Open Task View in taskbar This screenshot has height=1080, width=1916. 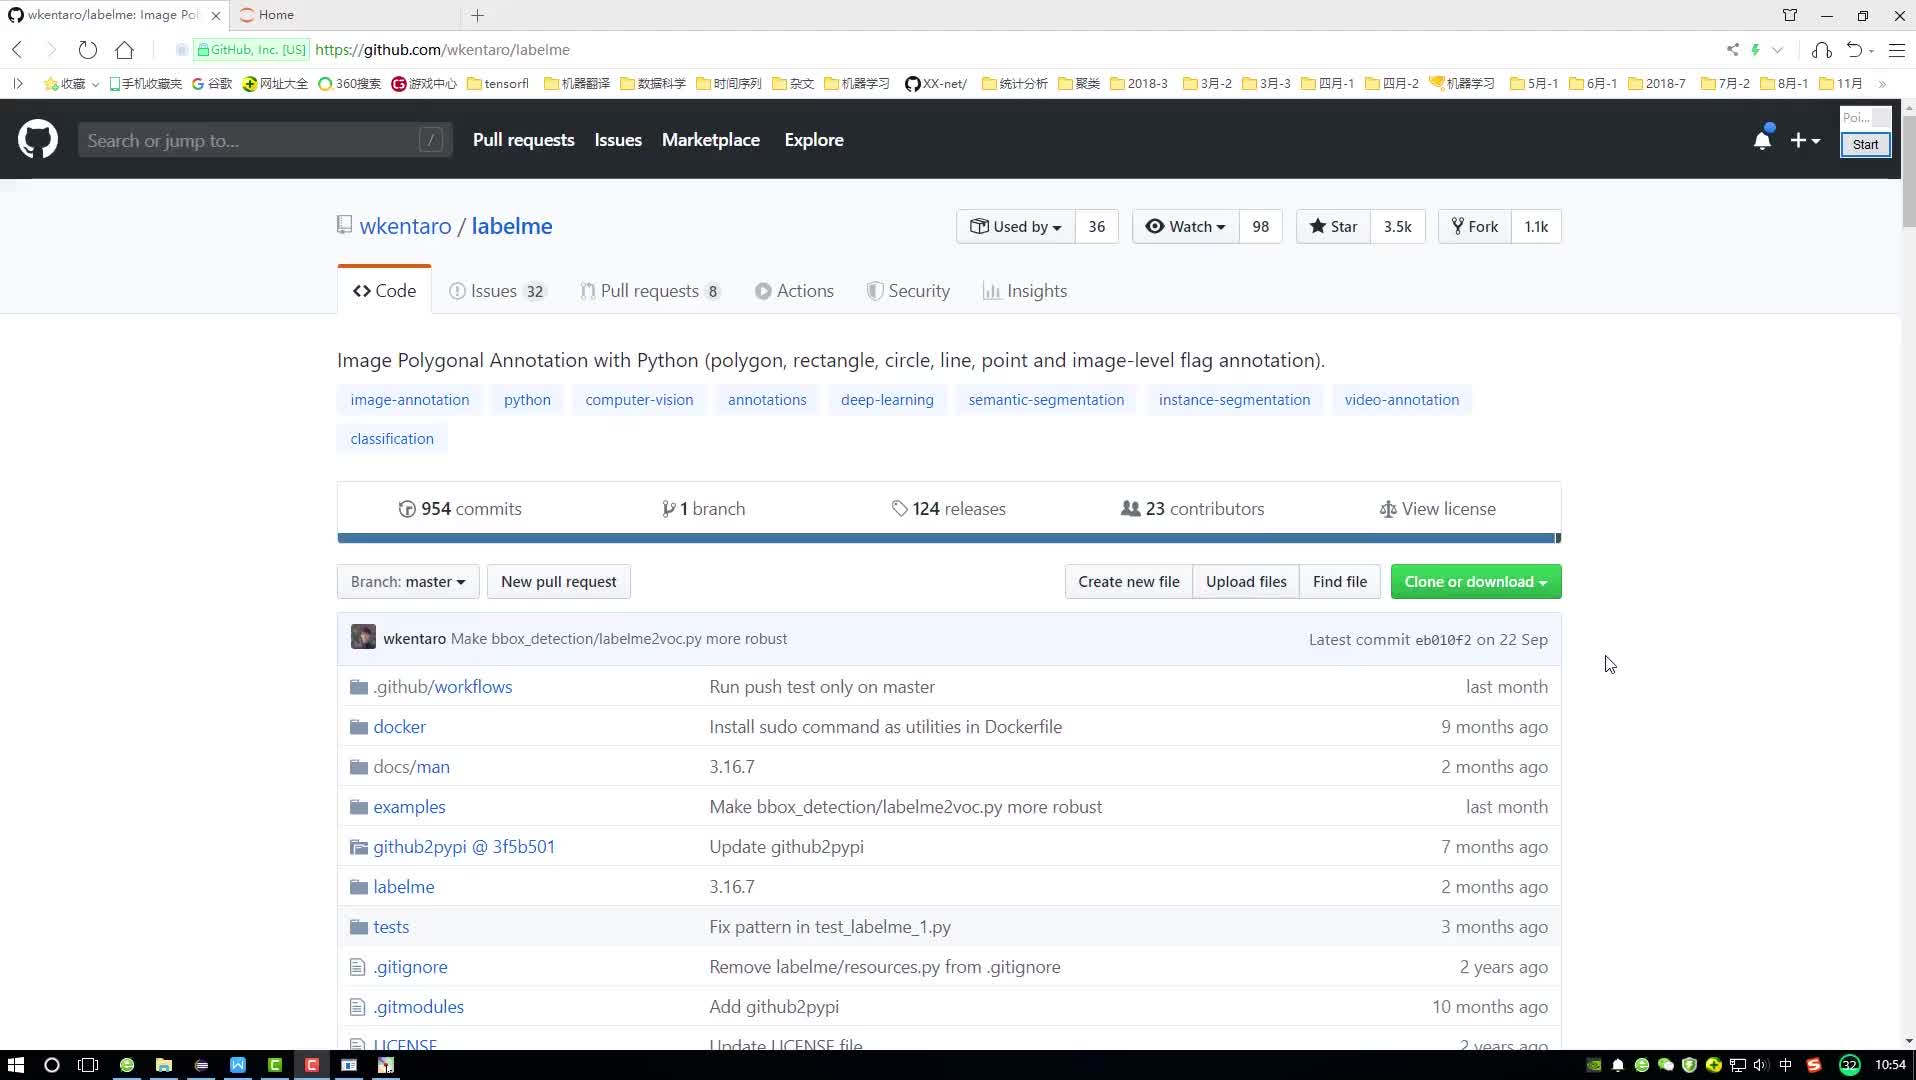(x=88, y=1065)
